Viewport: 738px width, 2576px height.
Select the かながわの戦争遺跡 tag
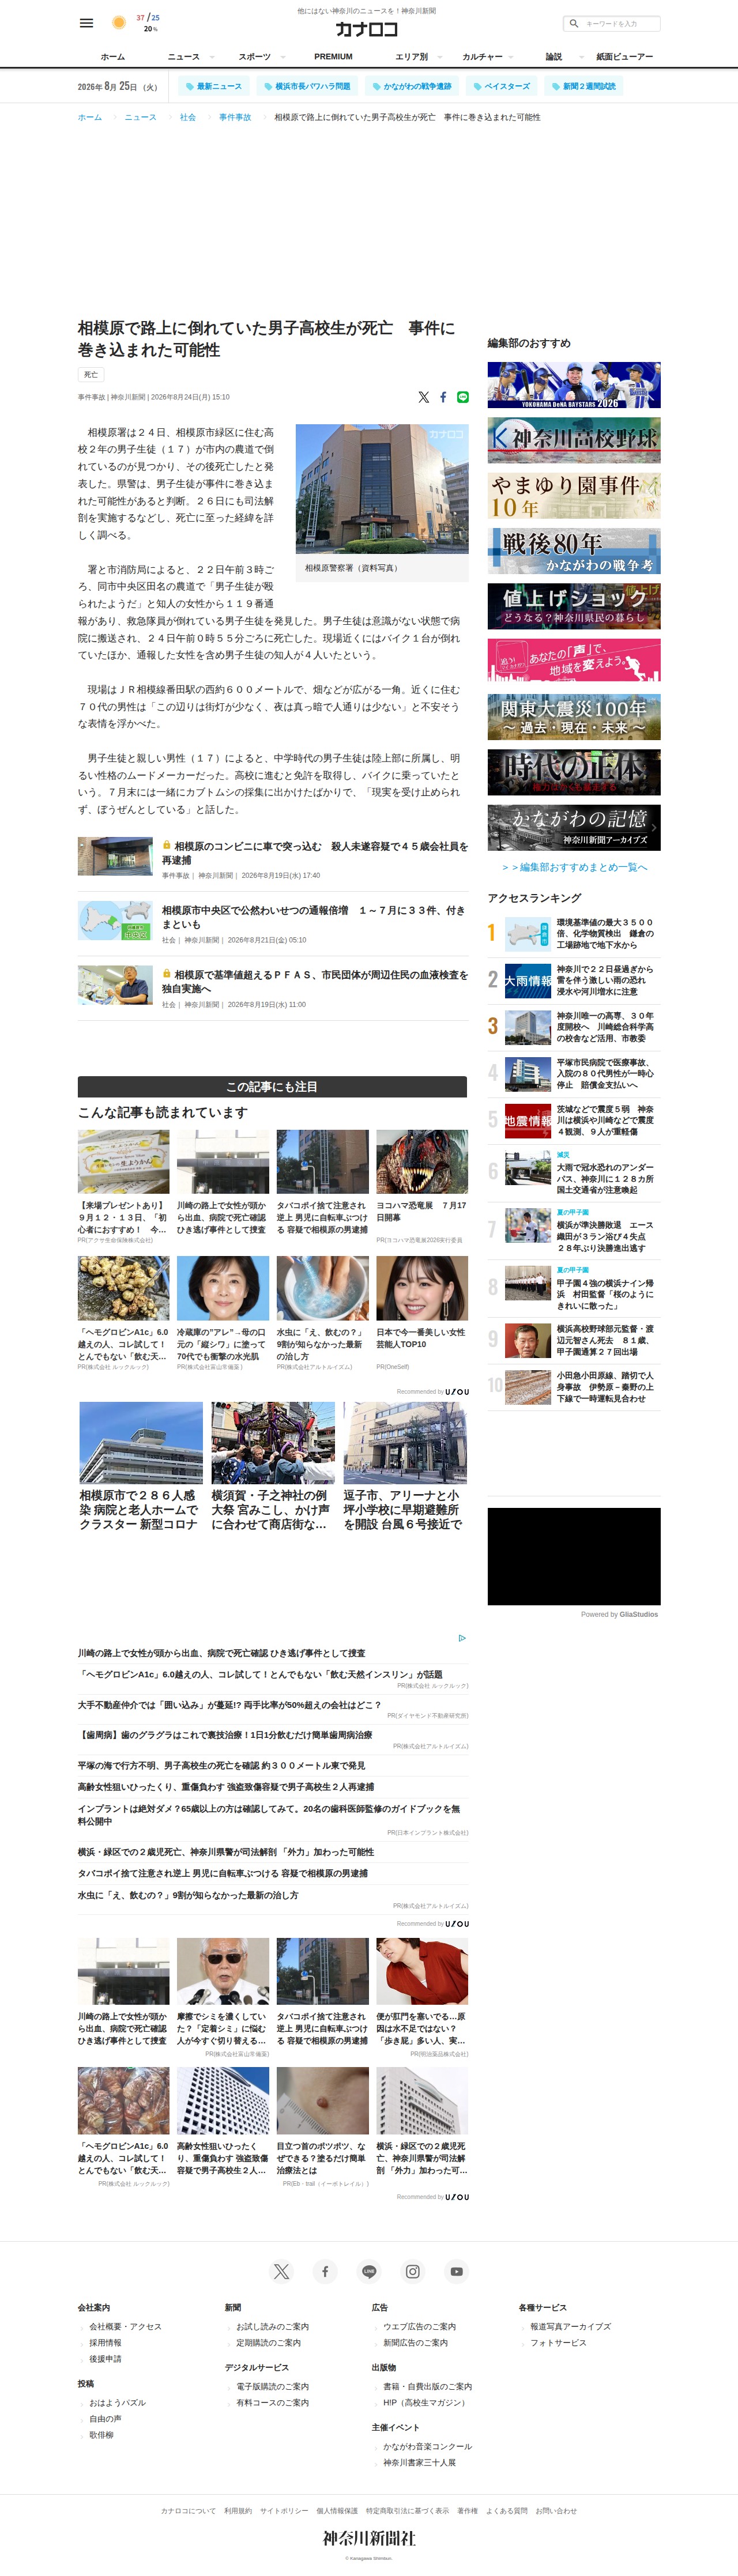pyautogui.click(x=412, y=86)
